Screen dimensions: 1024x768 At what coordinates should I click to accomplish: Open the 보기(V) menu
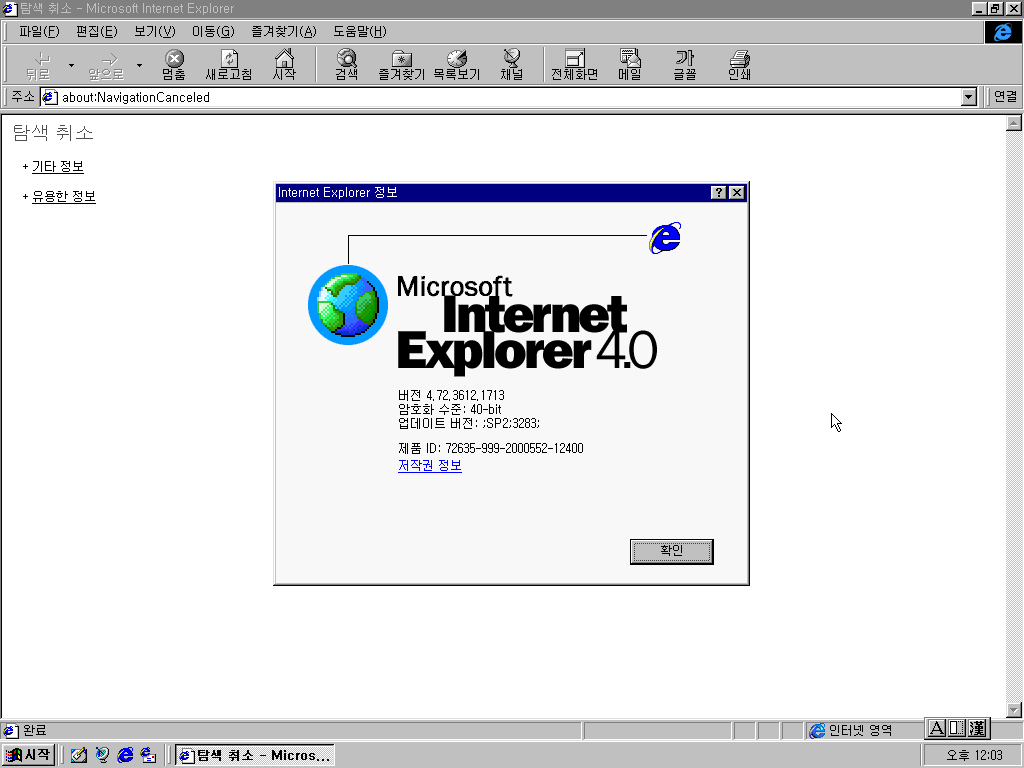(x=155, y=31)
